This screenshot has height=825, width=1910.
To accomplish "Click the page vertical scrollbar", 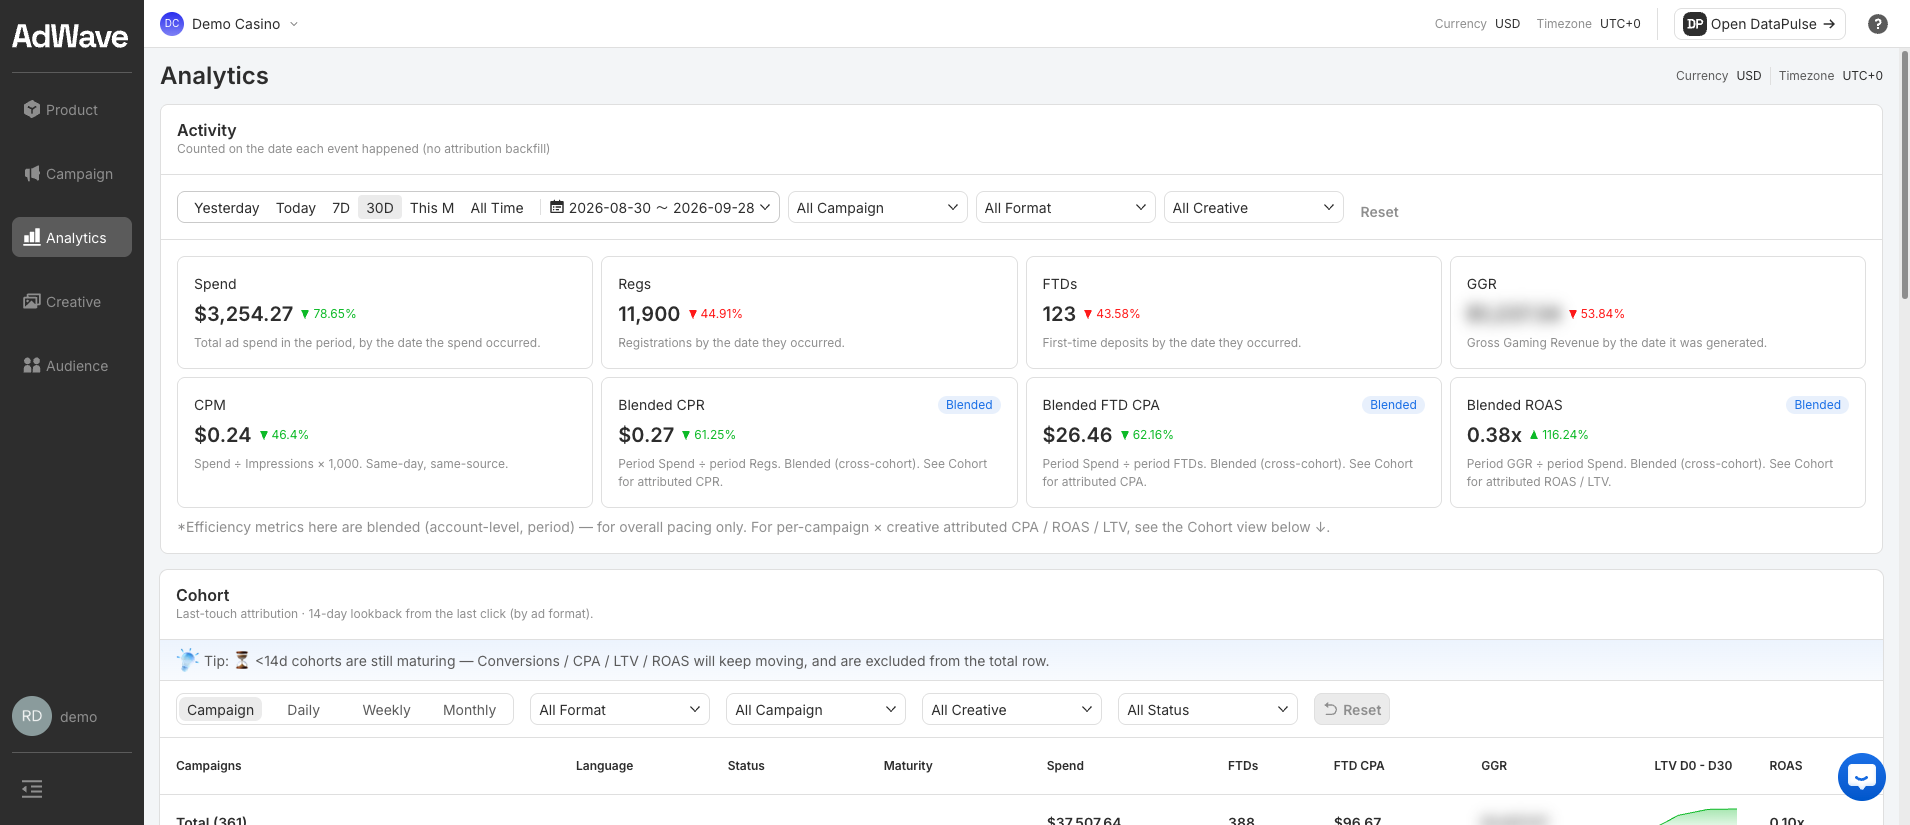I will click(1904, 174).
